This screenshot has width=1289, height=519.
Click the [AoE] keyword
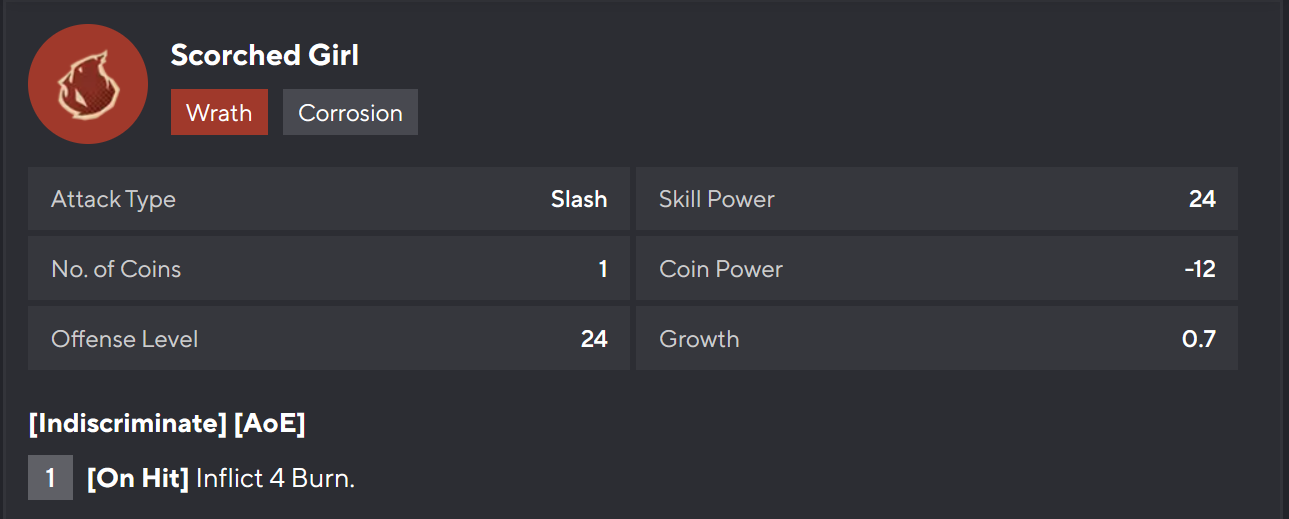pos(269,424)
